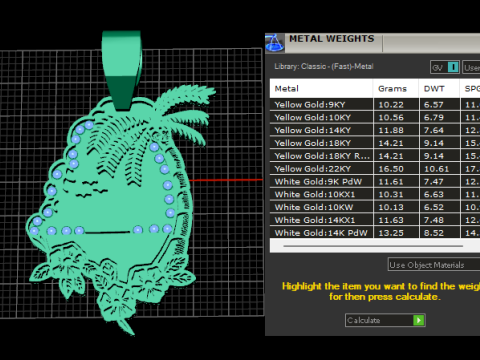Select the White Gold:14KX1 row
The width and height of the screenshot is (480, 360).
coord(375,220)
